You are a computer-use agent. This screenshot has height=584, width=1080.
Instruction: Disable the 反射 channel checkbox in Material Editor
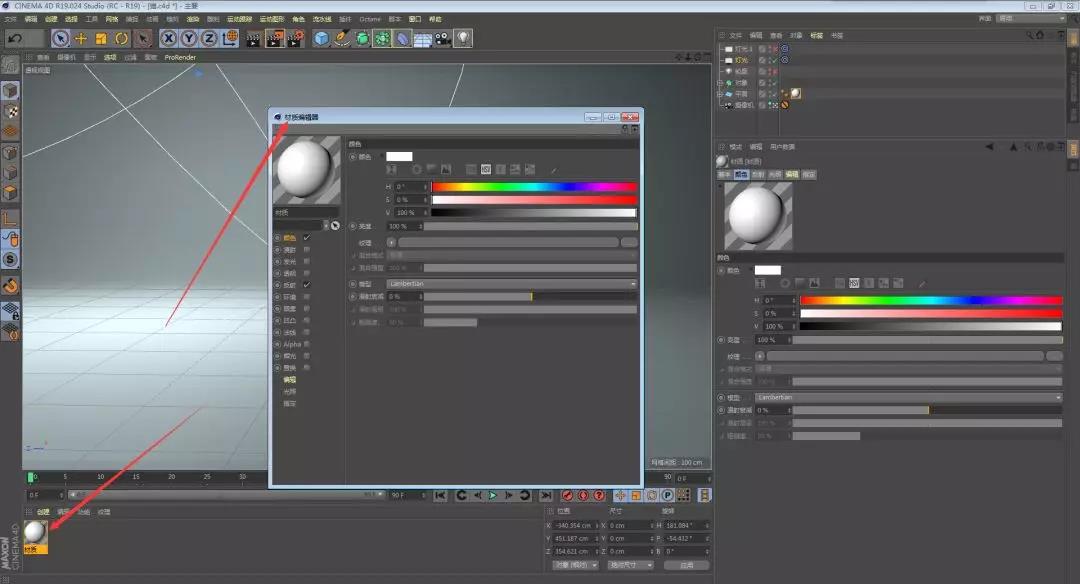coord(307,285)
